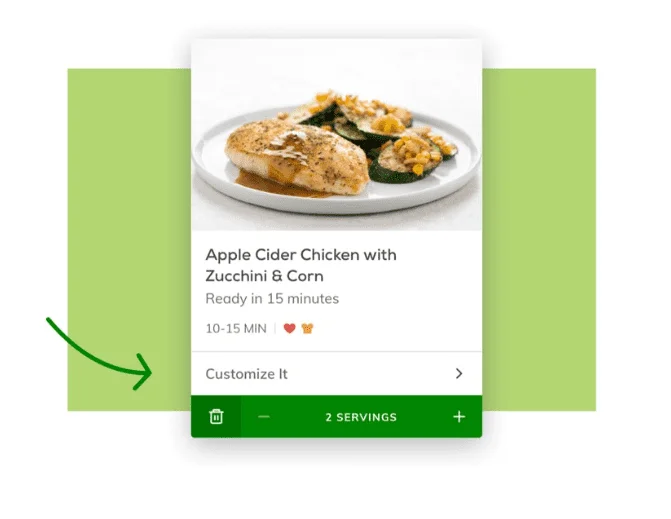
Task: Click the 10-15 MIN cook time label
Action: coord(236,328)
